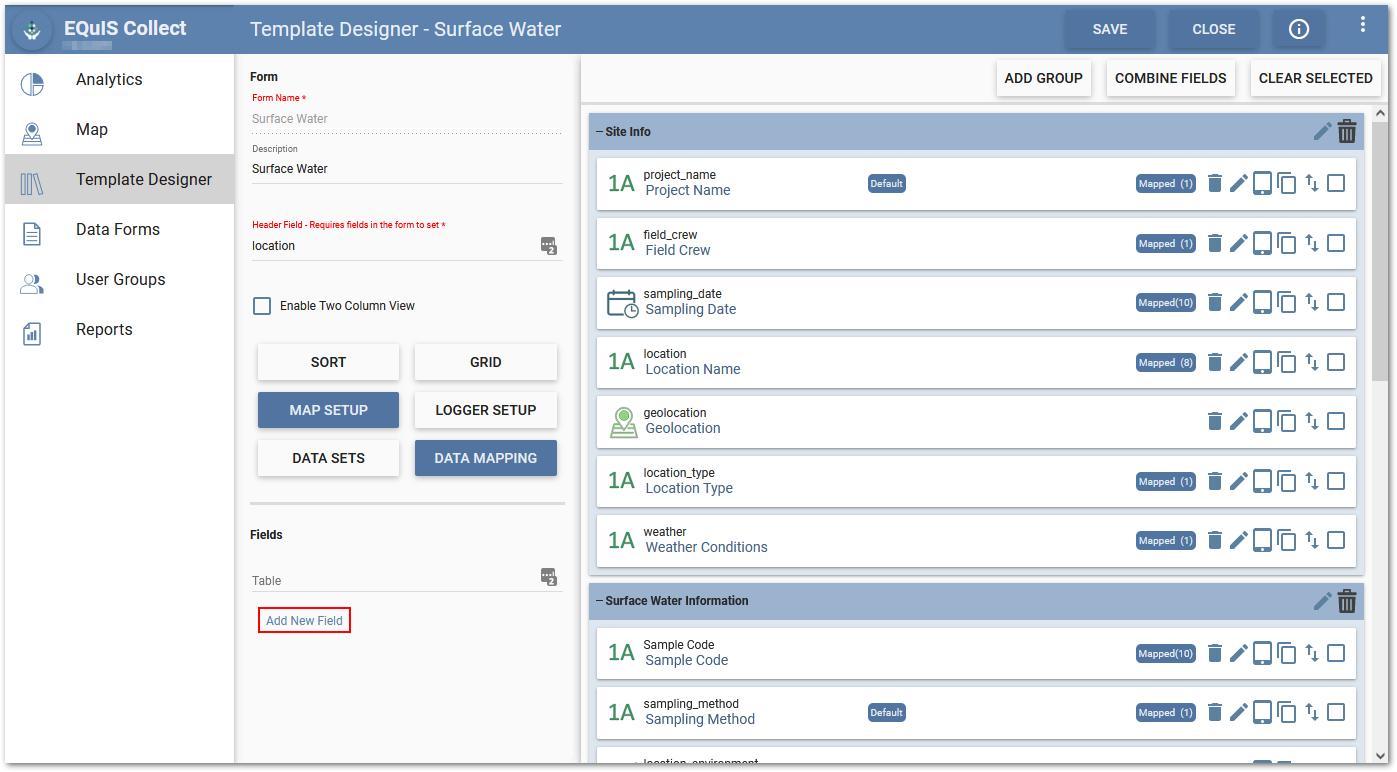Open Reports in the sidebar
This screenshot has height=772, width=1397.
pyautogui.click(x=119, y=330)
